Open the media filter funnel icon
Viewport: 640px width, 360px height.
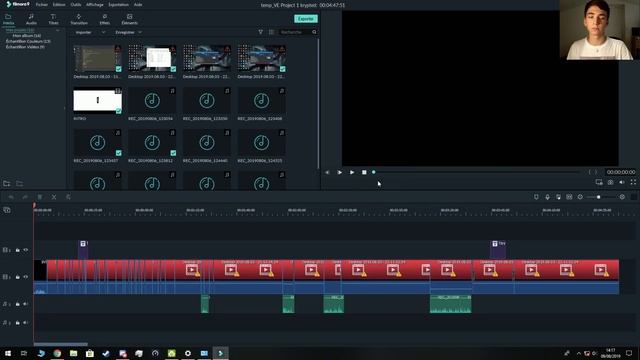(260, 32)
